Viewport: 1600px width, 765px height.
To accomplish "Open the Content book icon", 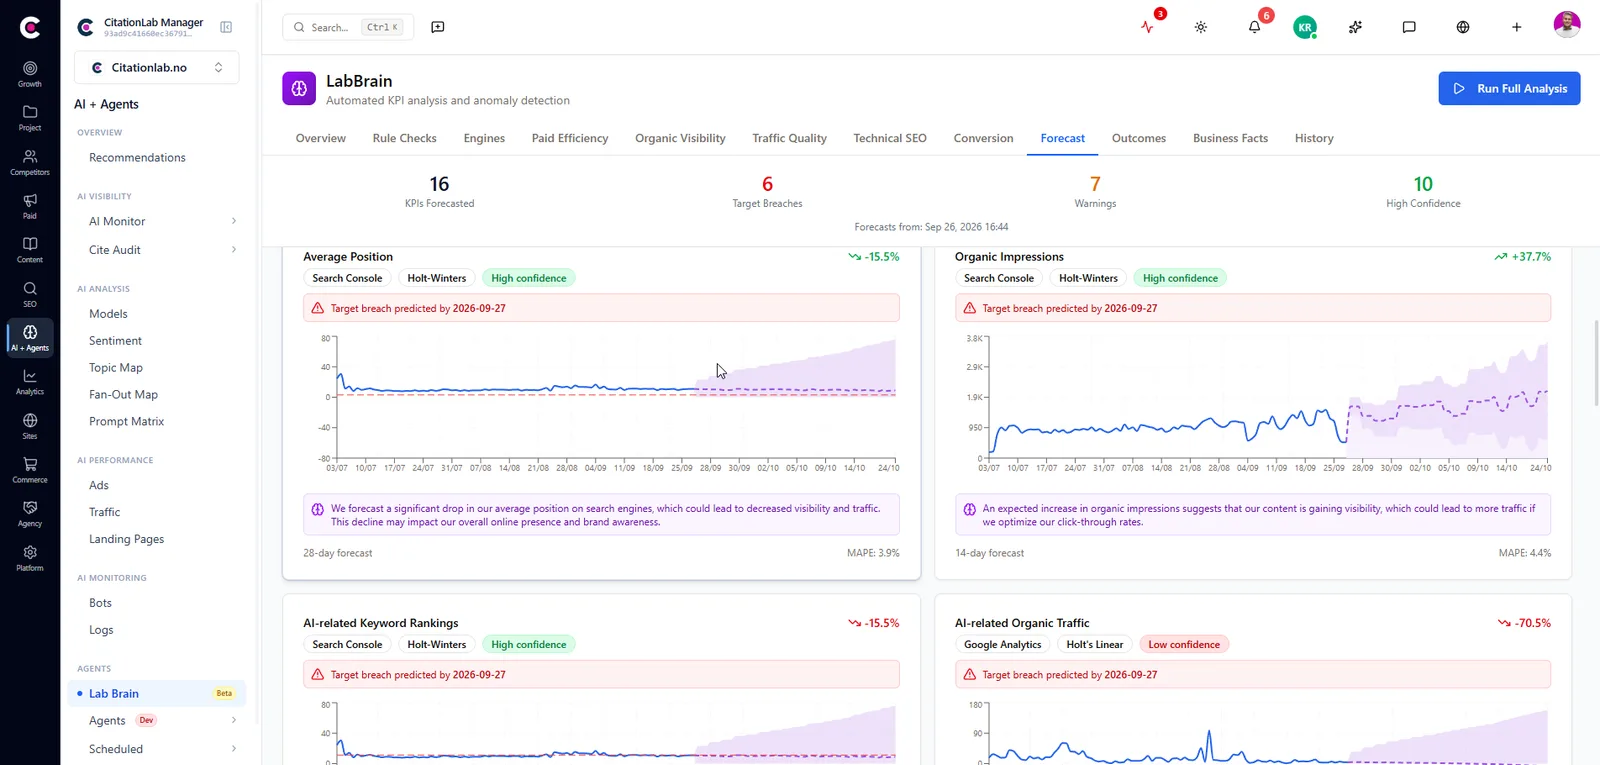I will (30, 250).
